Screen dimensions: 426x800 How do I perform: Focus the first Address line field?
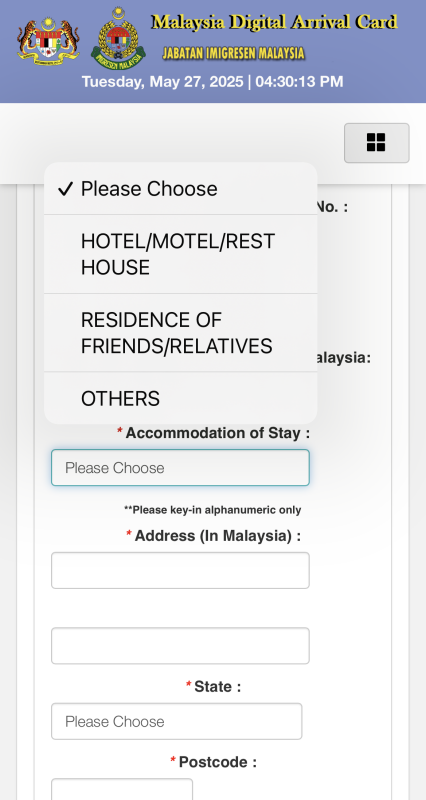pyautogui.click(x=180, y=570)
